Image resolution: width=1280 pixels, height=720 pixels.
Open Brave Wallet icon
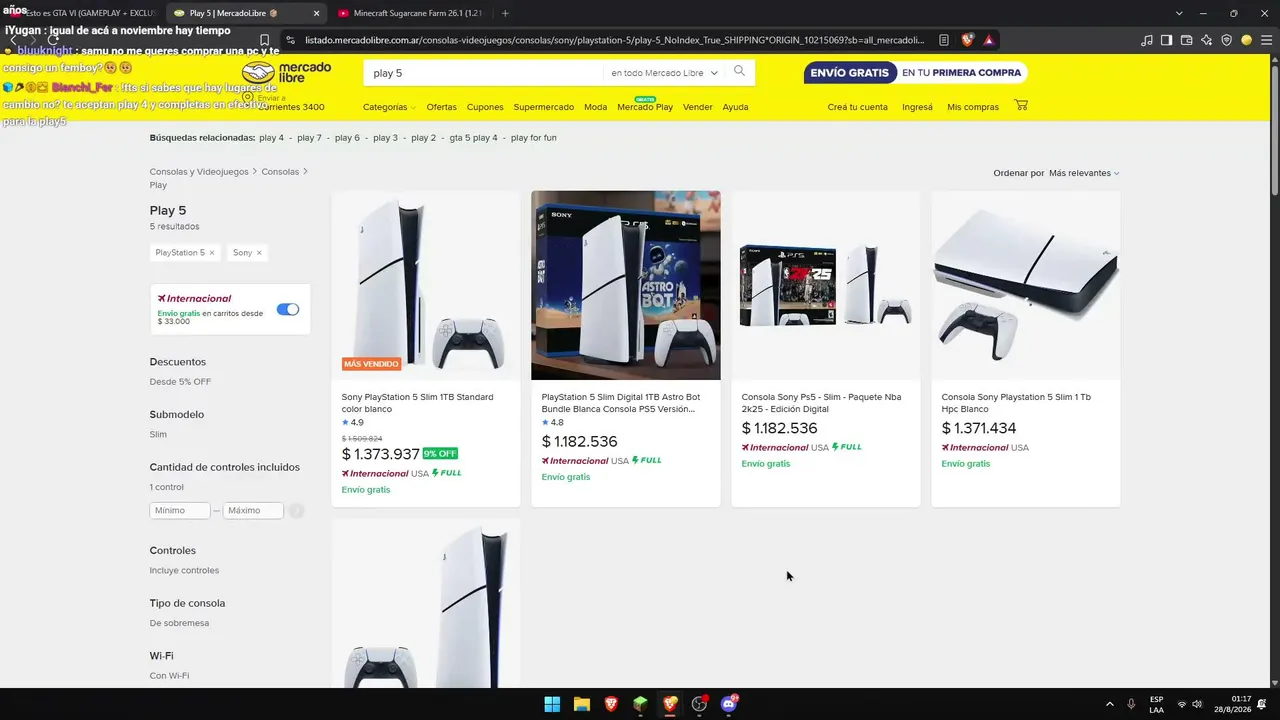click(x=1187, y=40)
